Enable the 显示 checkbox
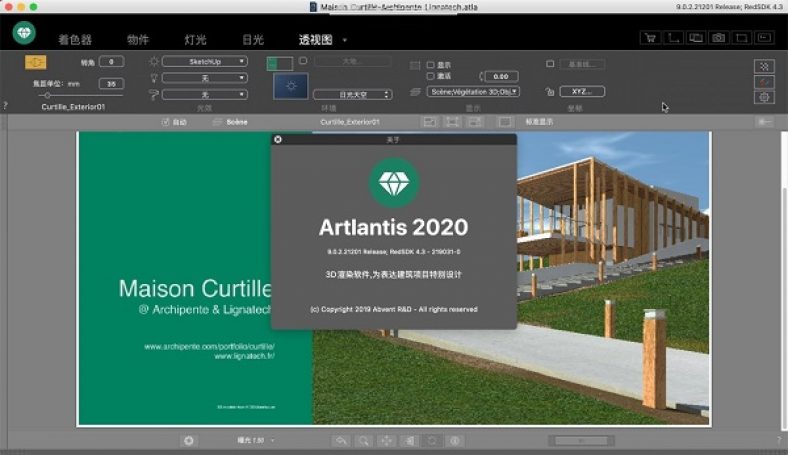This screenshot has width=788, height=455. [x=430, y=64]
